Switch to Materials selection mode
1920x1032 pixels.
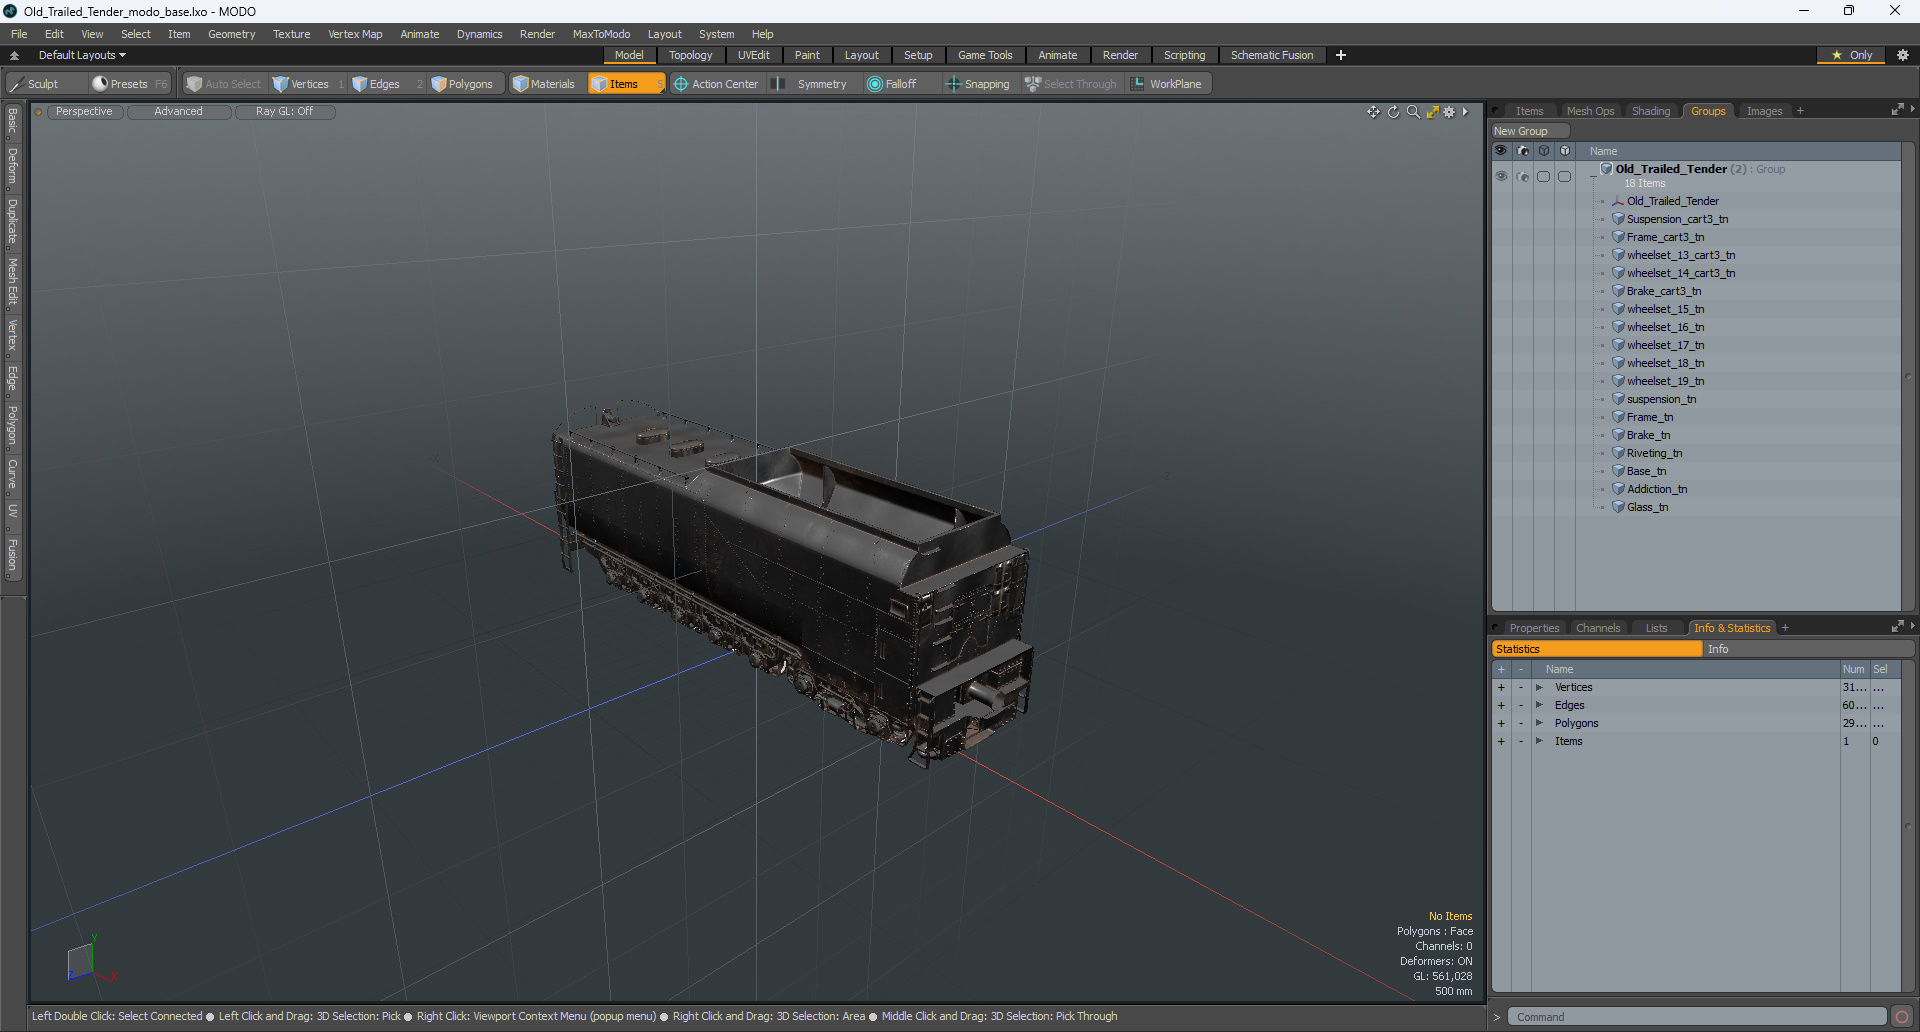pyautogui.click(x=544, y=84)
